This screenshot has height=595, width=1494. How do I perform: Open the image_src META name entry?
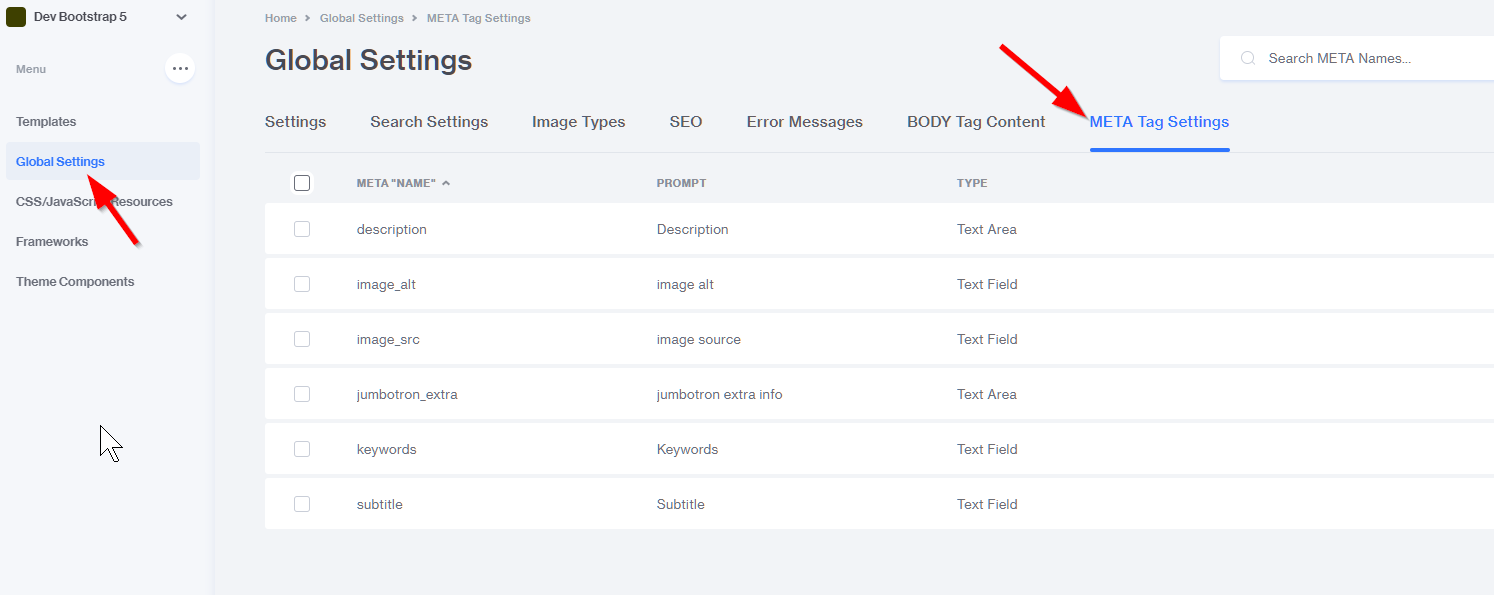point(388,339)
